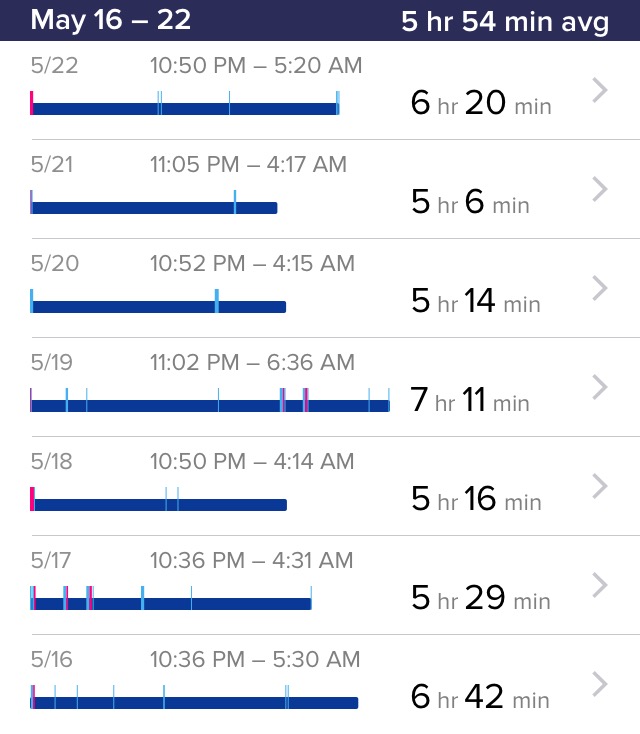Screen dimensions: 640x734
Task: Open the 5/22 sleep log chevron
Action: coord(600,91)
